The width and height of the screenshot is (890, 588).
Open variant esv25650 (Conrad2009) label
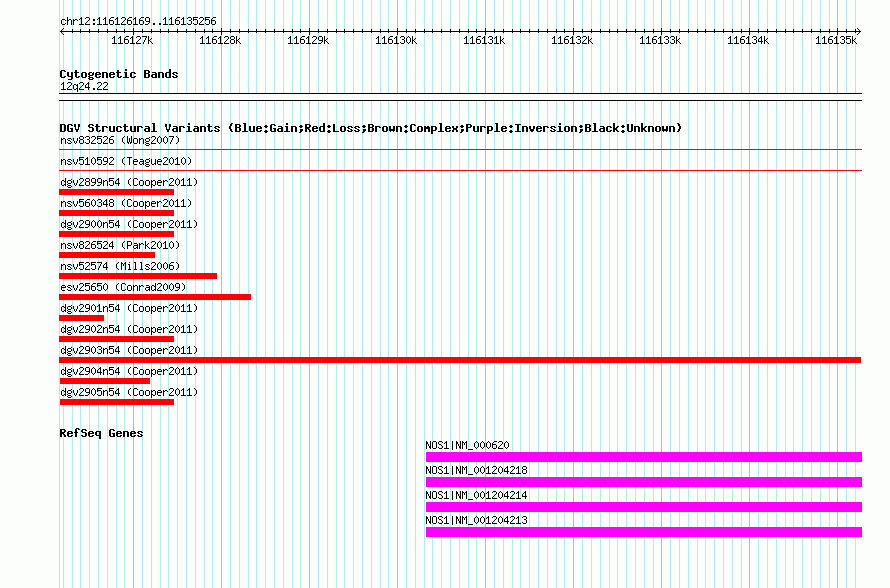point(123,287)
